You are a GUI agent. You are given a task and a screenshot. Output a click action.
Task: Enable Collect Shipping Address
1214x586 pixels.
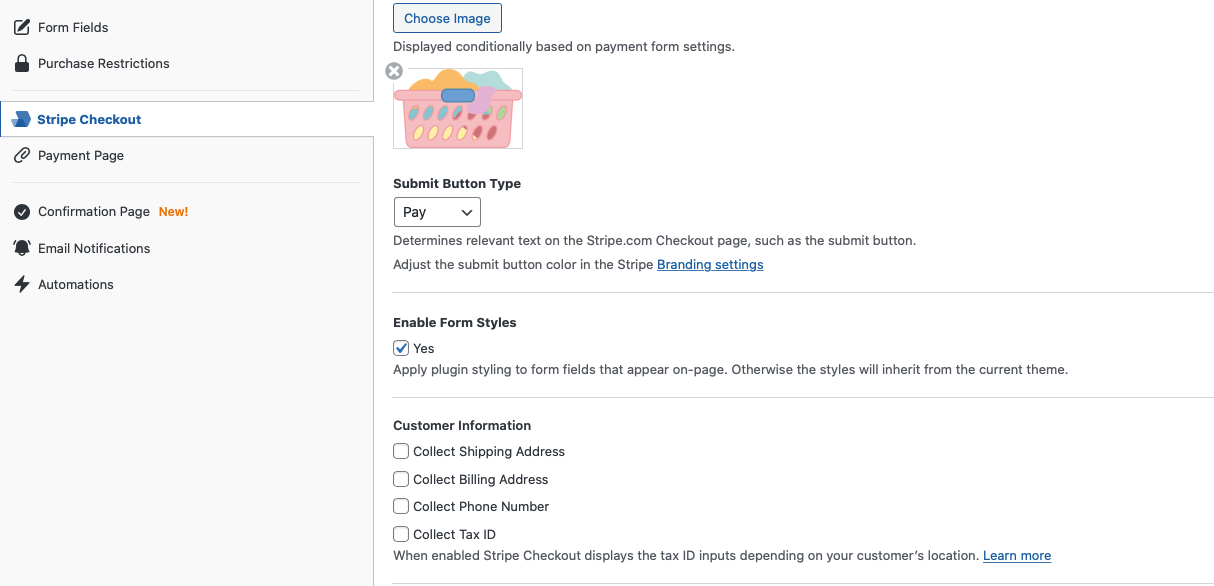[x=401, y=451]
